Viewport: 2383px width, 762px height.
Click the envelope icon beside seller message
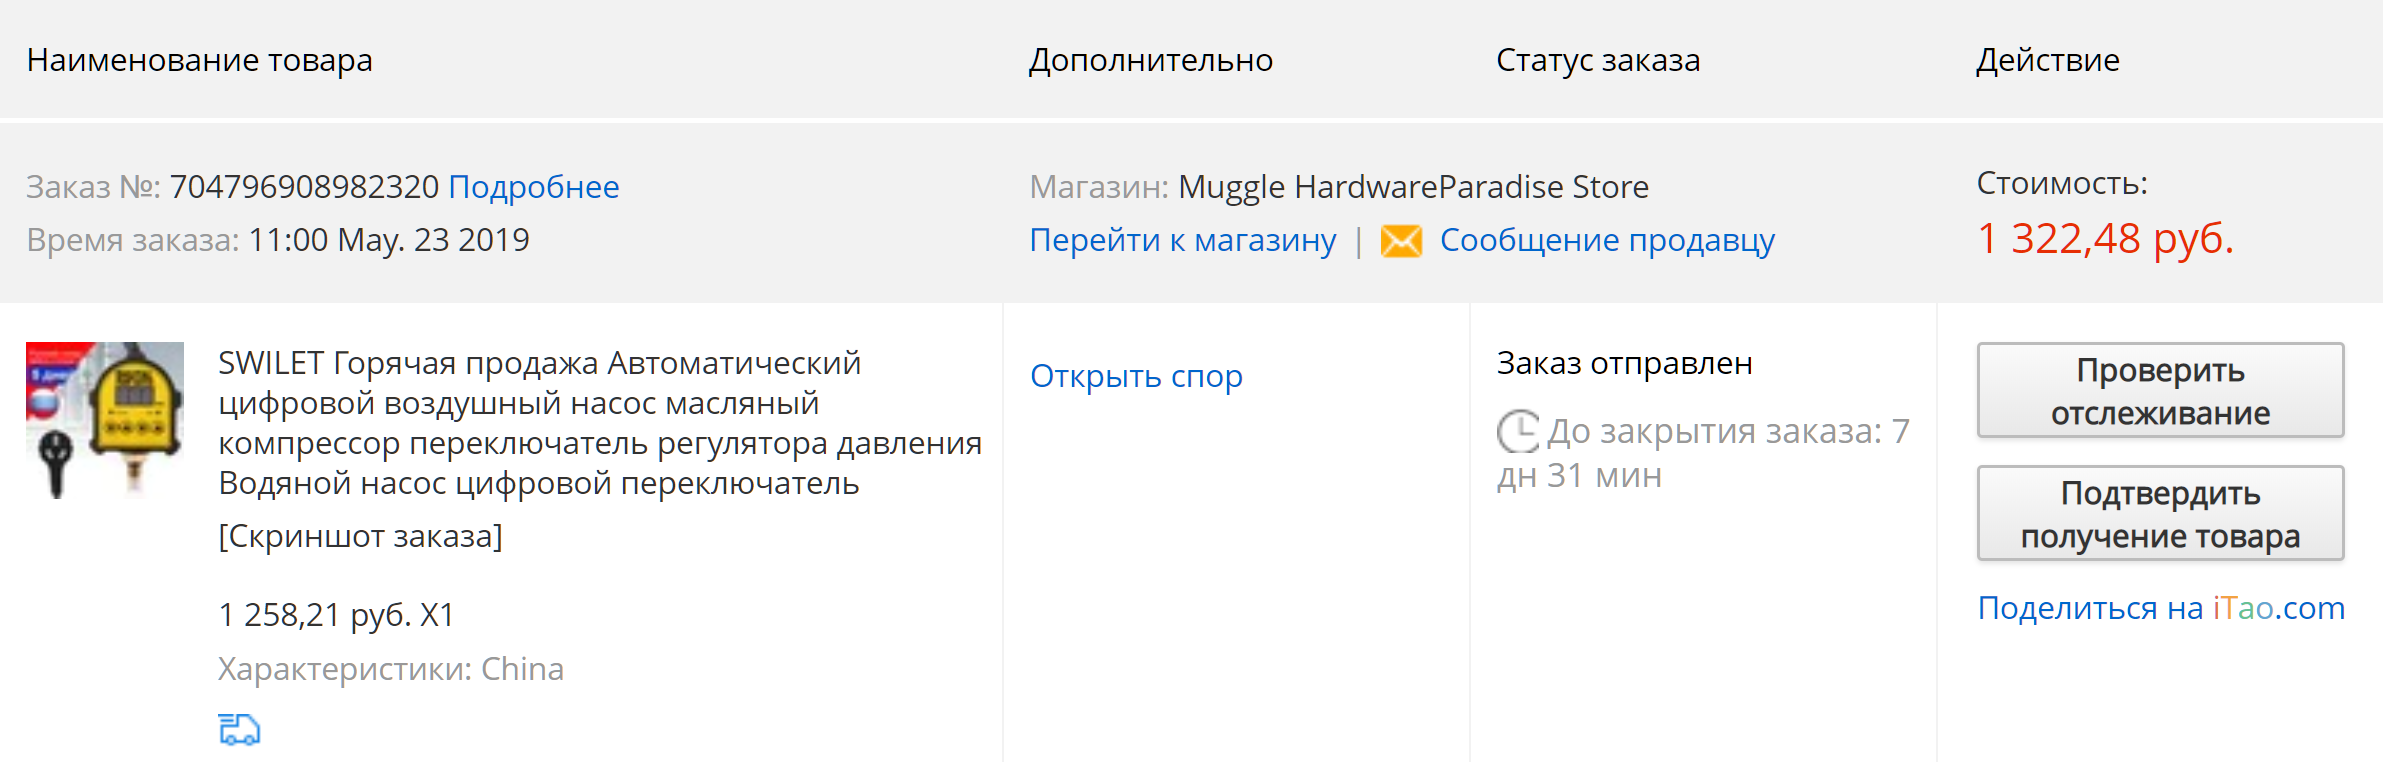pos(1401,241)
